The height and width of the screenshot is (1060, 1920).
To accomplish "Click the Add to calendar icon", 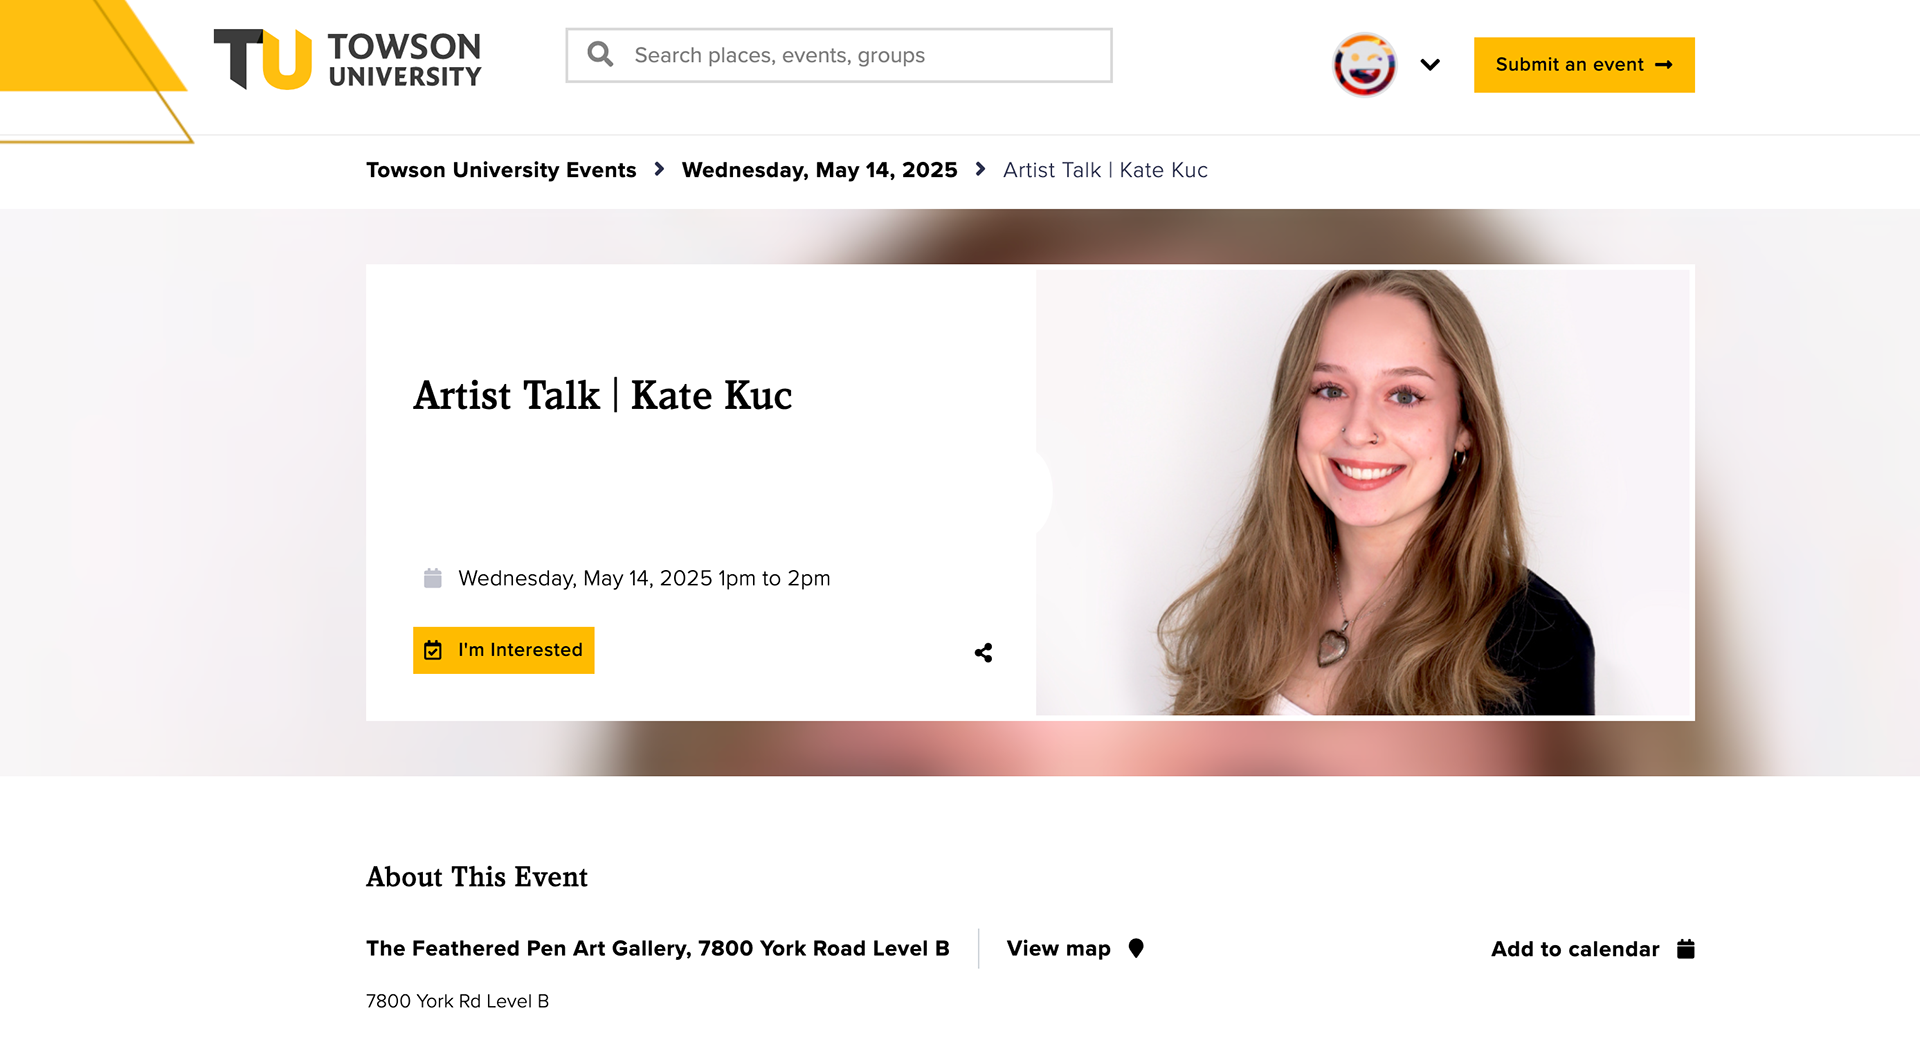I will tap(1685, 949).
